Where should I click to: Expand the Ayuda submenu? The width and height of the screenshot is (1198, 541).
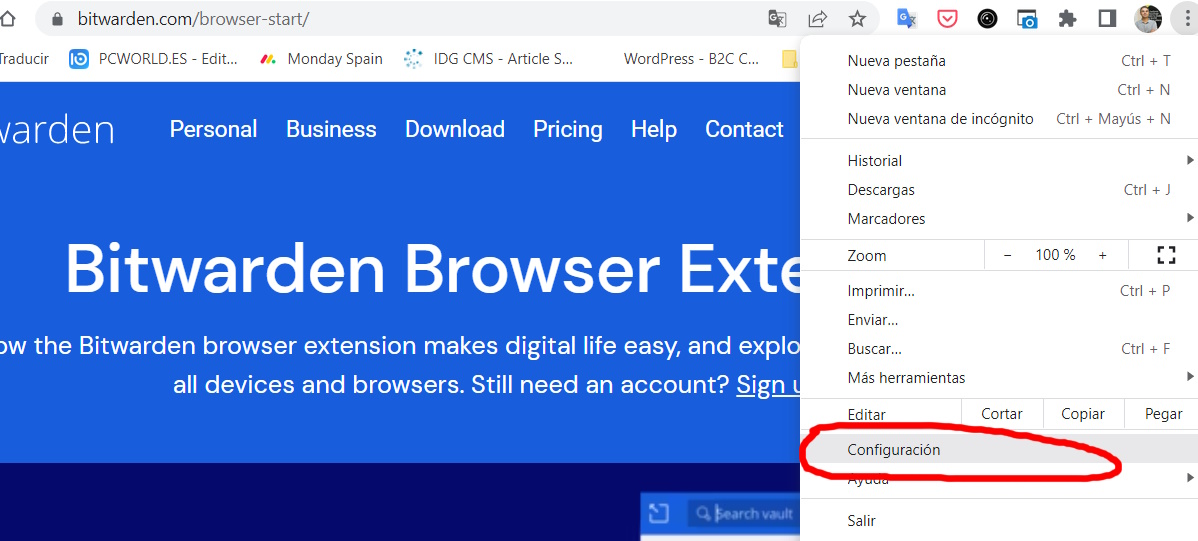tap(999, 479)
